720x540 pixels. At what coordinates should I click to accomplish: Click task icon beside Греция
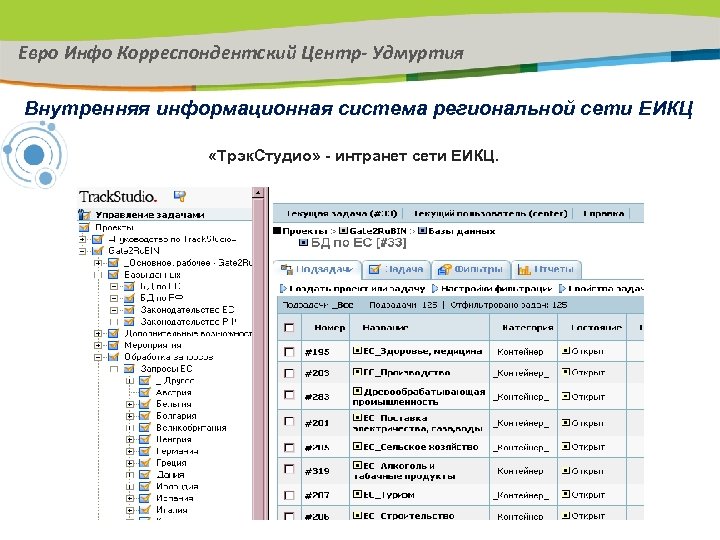pos(145,463)
